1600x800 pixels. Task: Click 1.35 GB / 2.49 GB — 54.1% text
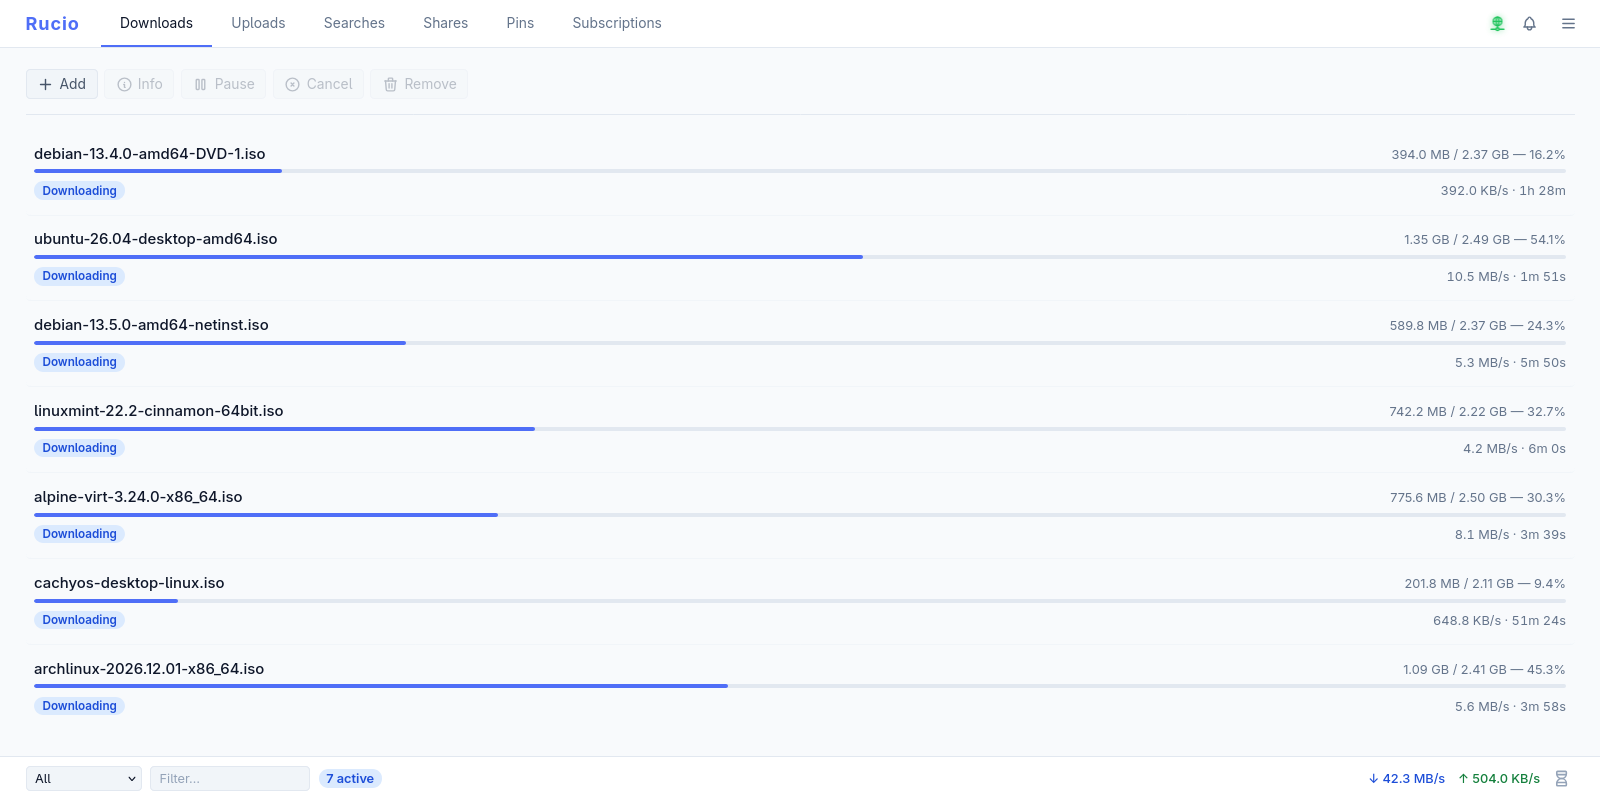[x=1484, y=240]
